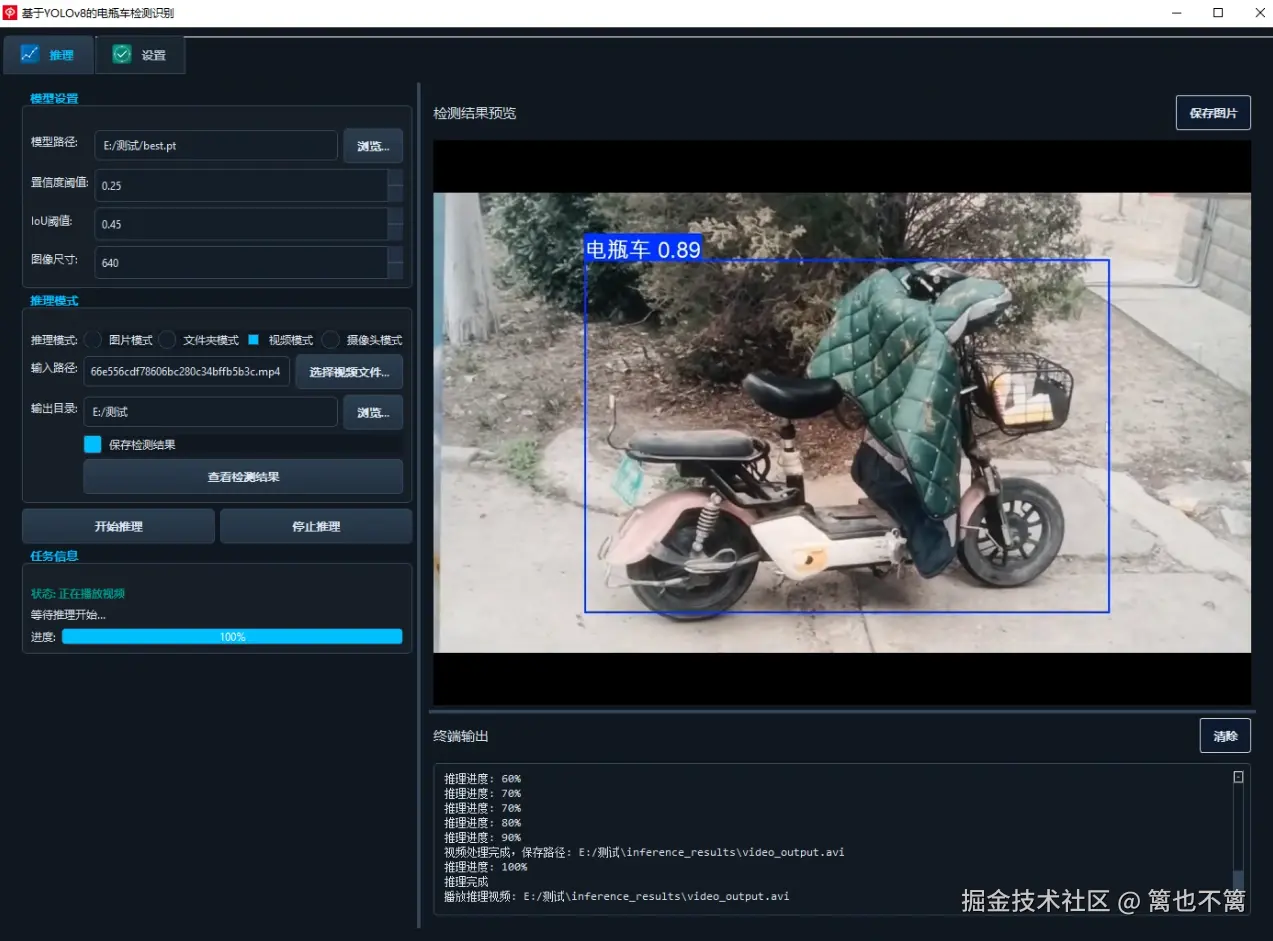Image resolution: width=1273 pixels, height=941 pixels.
Task: Click the terminal line 推理进度: 100%
Action: [485, 867]
